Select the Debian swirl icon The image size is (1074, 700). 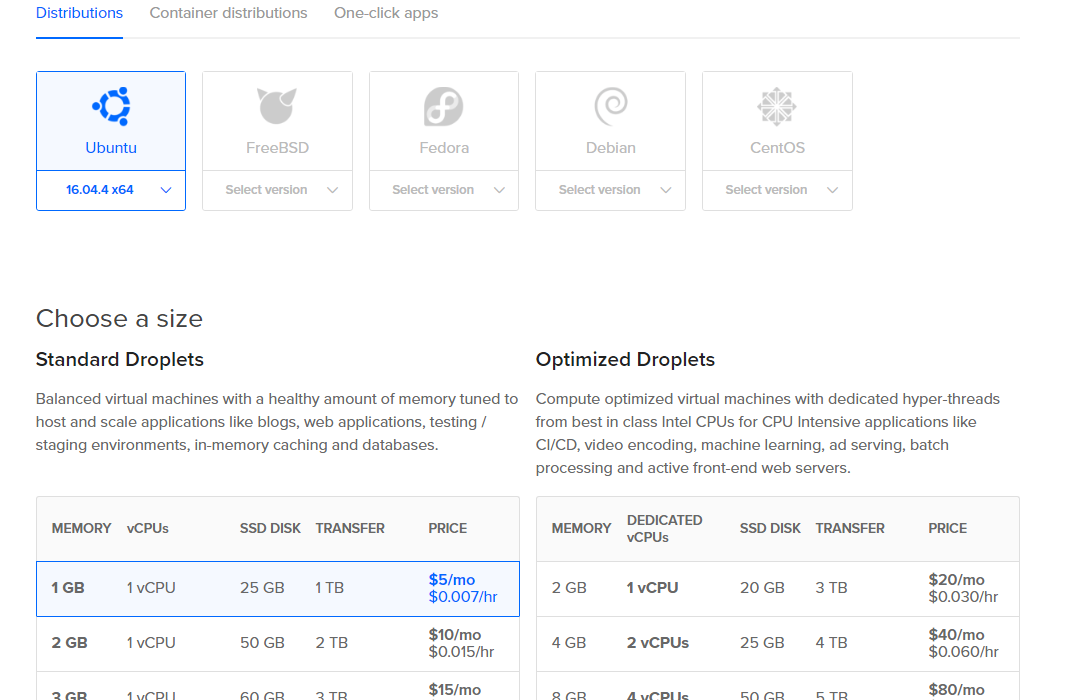click(610, 106)
